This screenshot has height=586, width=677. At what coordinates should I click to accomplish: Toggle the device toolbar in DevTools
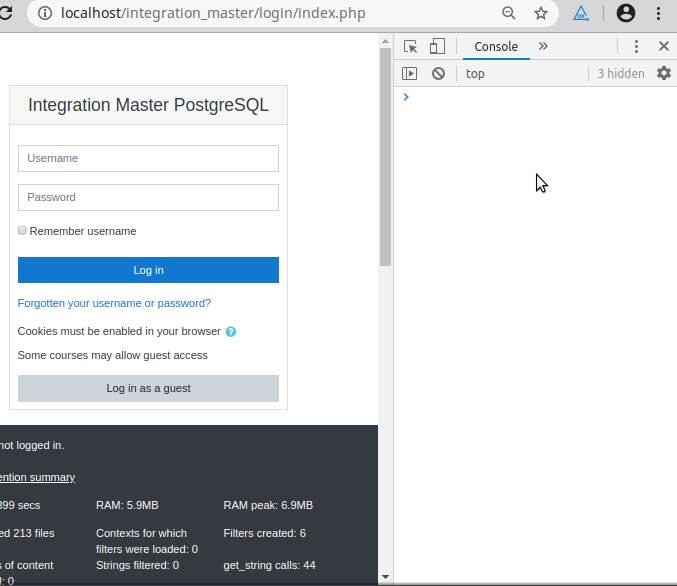pyautogui.click(x=437, y=46)
